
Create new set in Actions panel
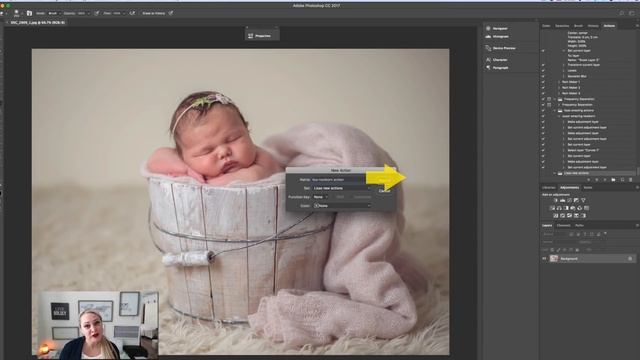coord(613,180)
